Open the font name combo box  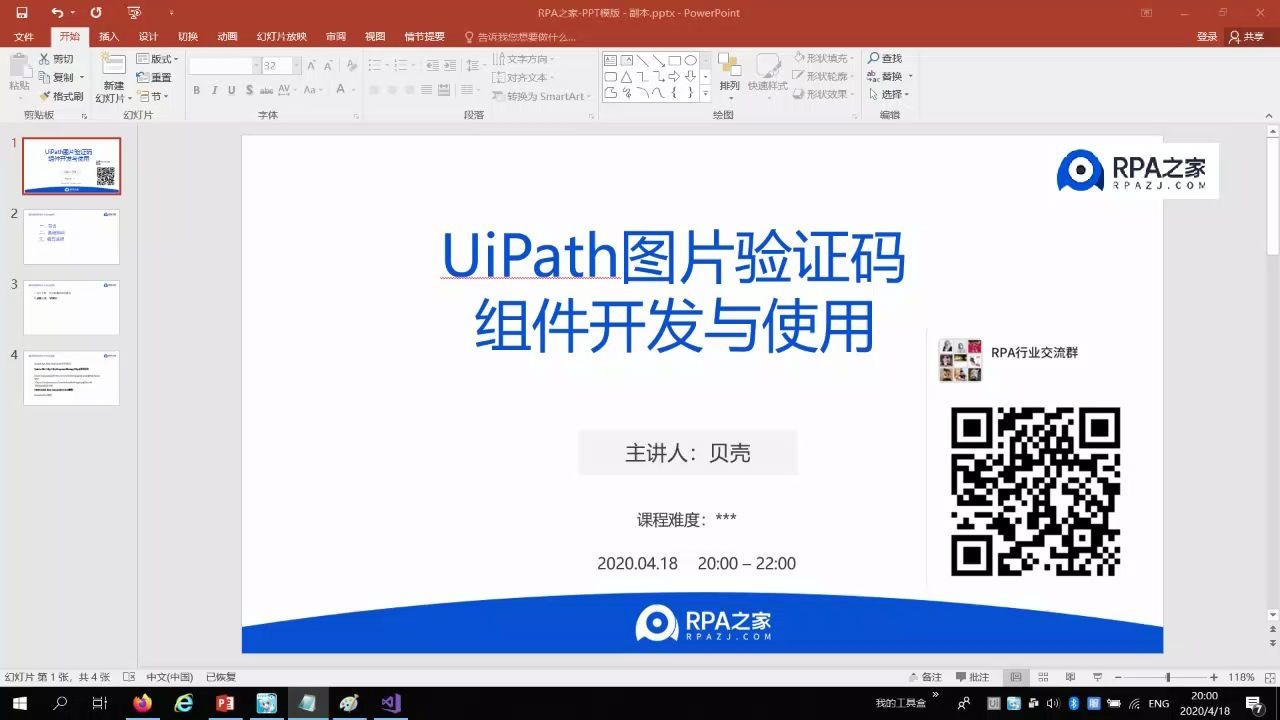[223, 65]
